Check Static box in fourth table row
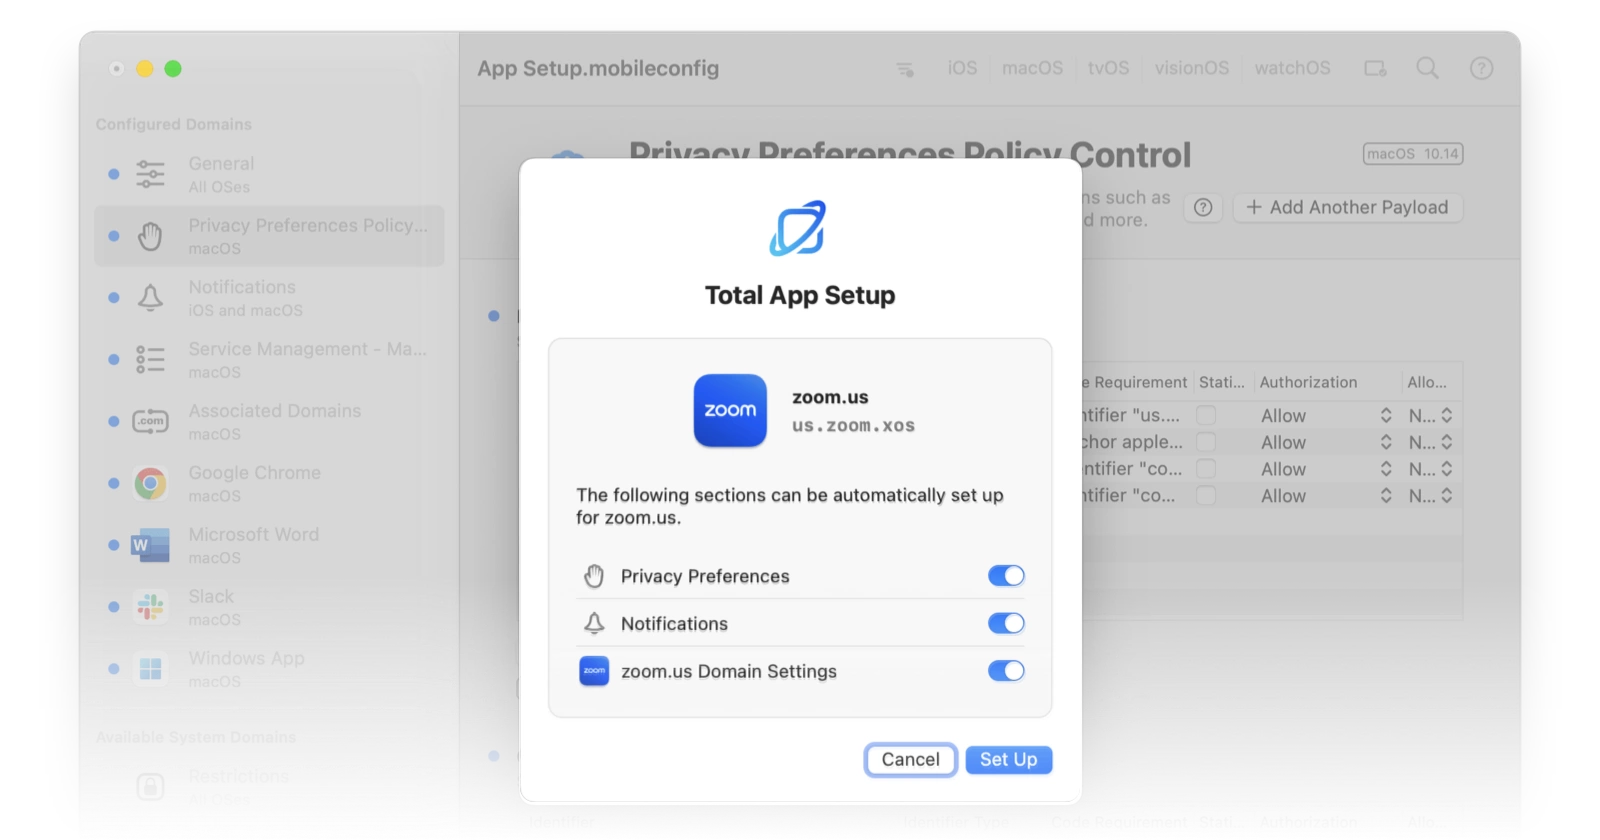This screenshot has height=840, width=1600. coord(1207,496)
